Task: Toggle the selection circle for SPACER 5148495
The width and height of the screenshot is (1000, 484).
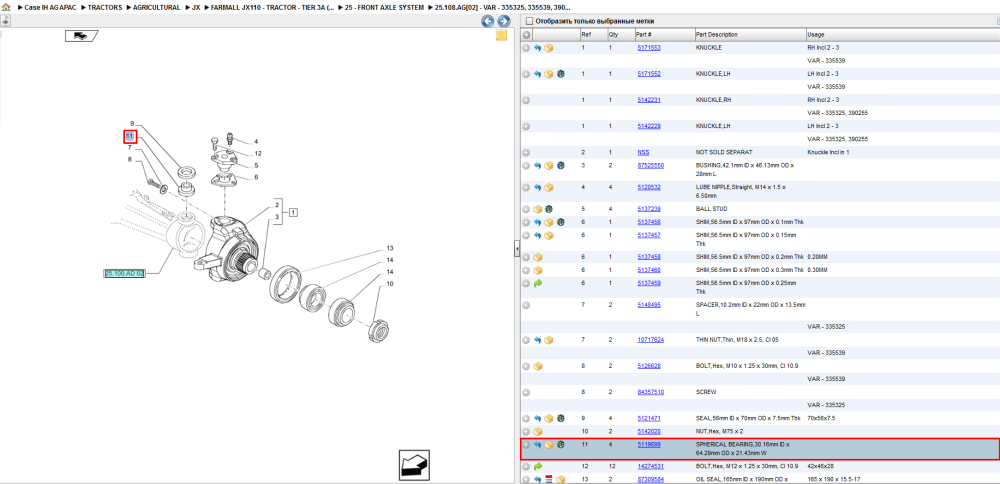Action: (x=526, y=305)
